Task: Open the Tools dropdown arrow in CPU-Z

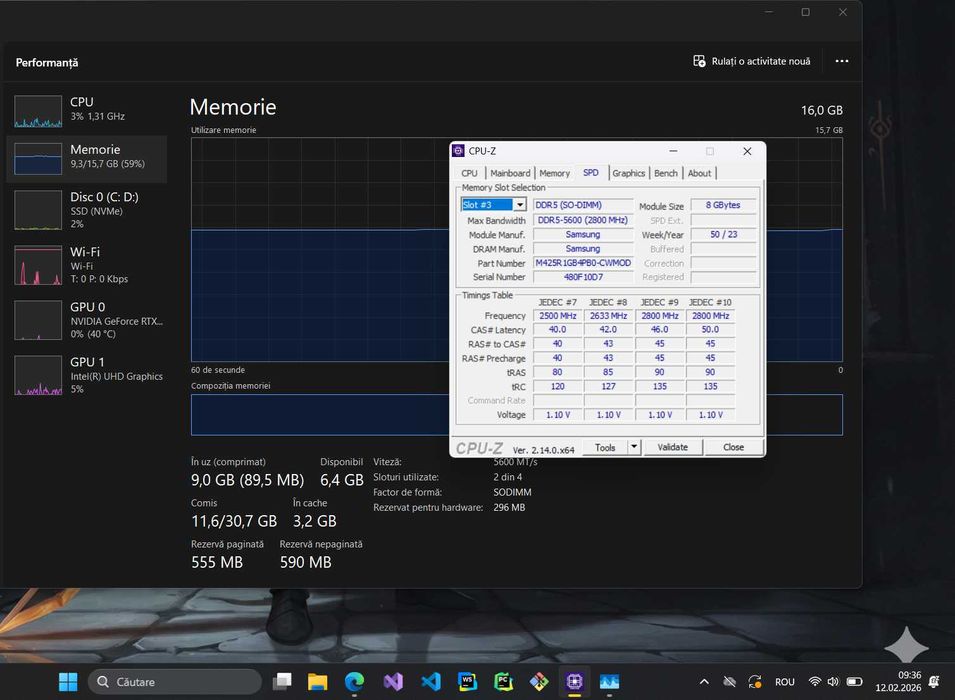Action: (633, 447)
